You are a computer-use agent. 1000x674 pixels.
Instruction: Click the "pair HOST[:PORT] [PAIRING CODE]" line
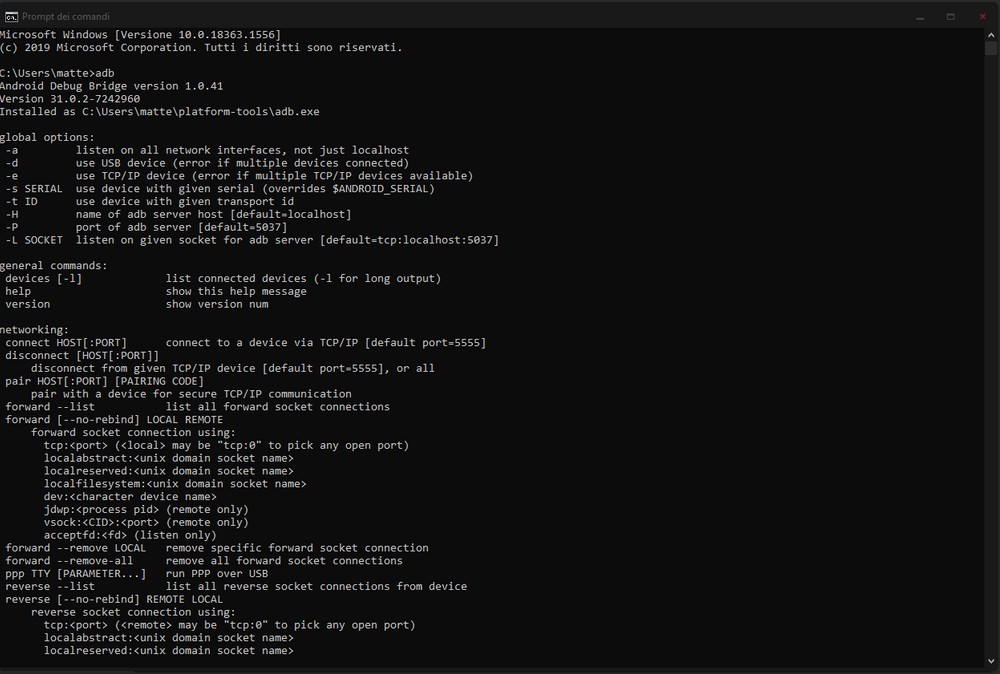pyautogui.click(x=105, y=381)
